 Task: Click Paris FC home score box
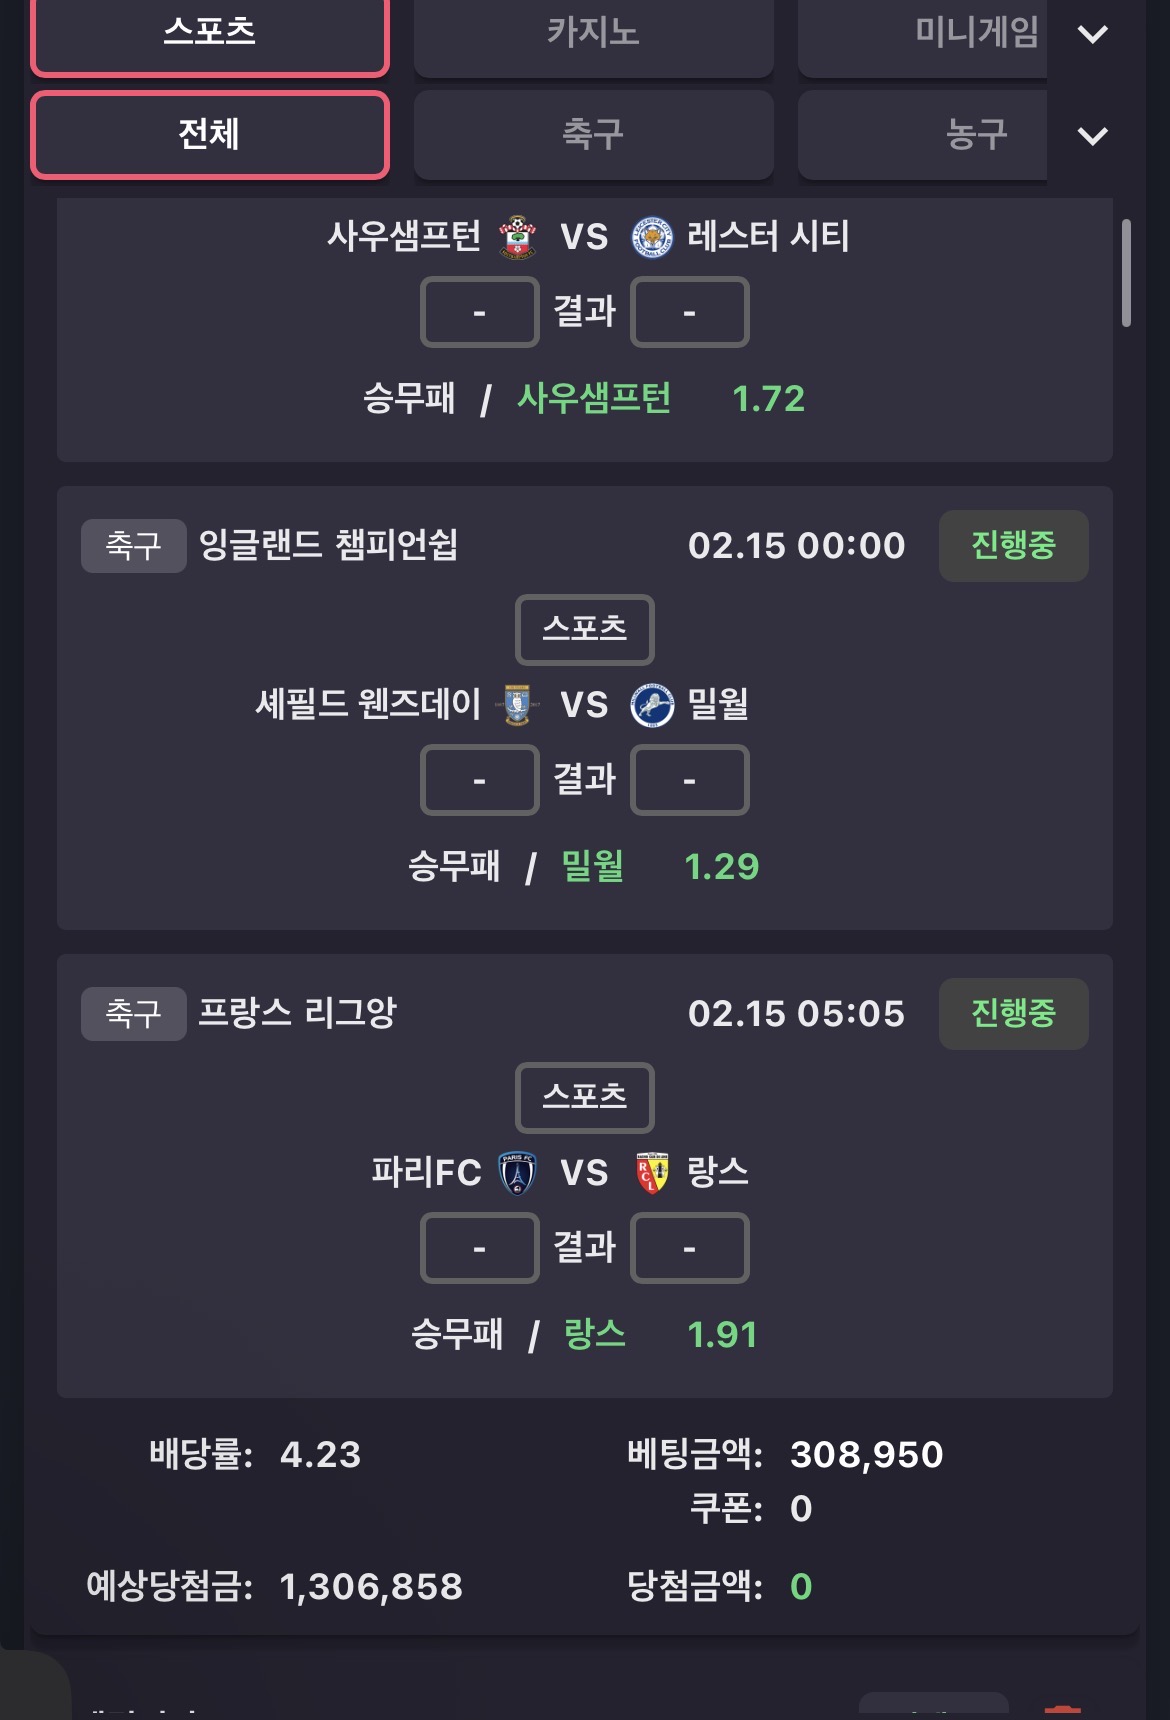pos(480,1248)
